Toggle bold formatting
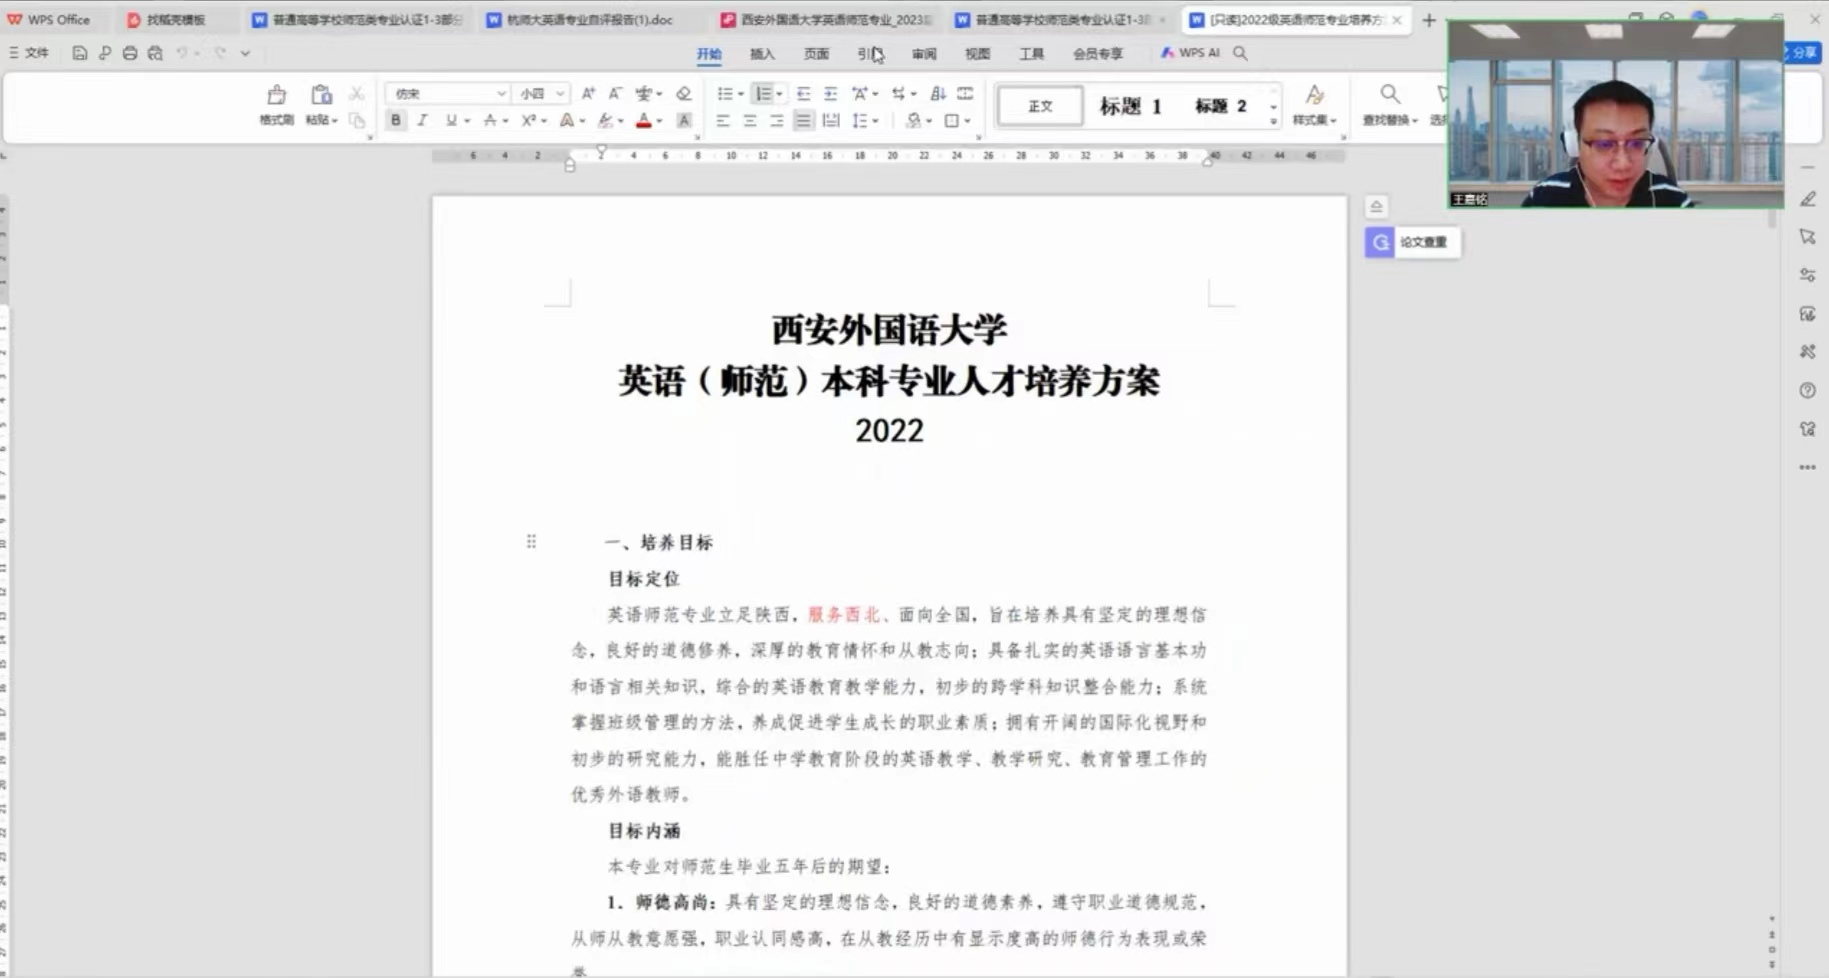Image resolution: width=1829 pixels, height=978 pixels. (396, 121)
